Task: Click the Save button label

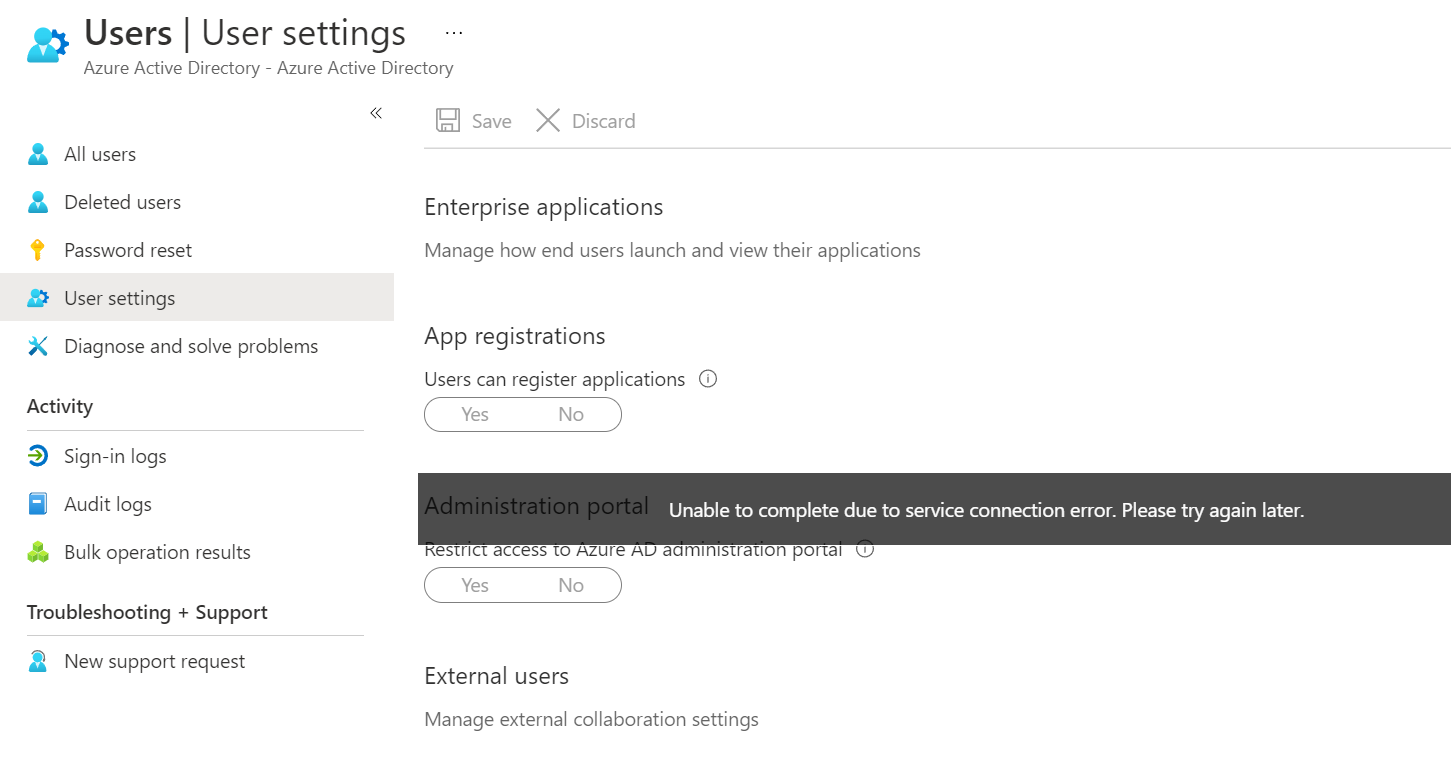Action: pos(492,121)
